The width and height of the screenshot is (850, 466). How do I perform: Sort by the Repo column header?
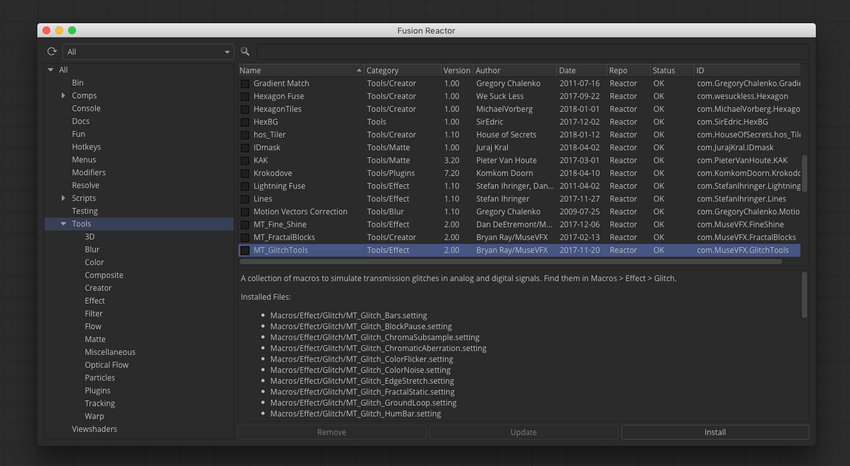click(628, 70)
